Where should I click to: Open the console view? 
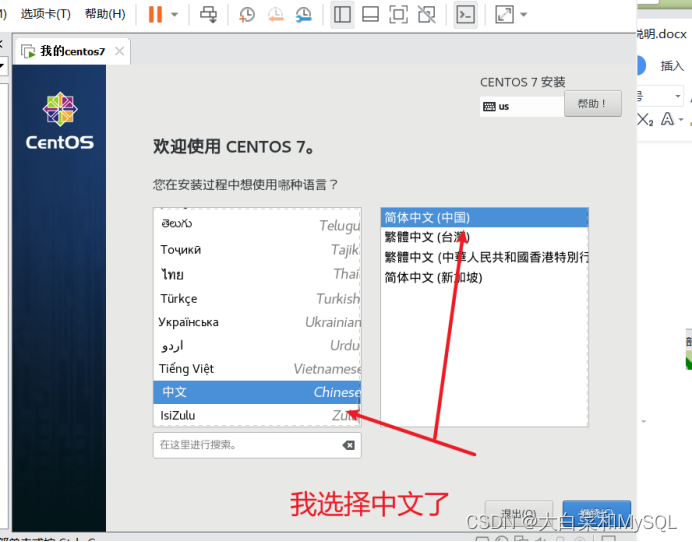466,14
